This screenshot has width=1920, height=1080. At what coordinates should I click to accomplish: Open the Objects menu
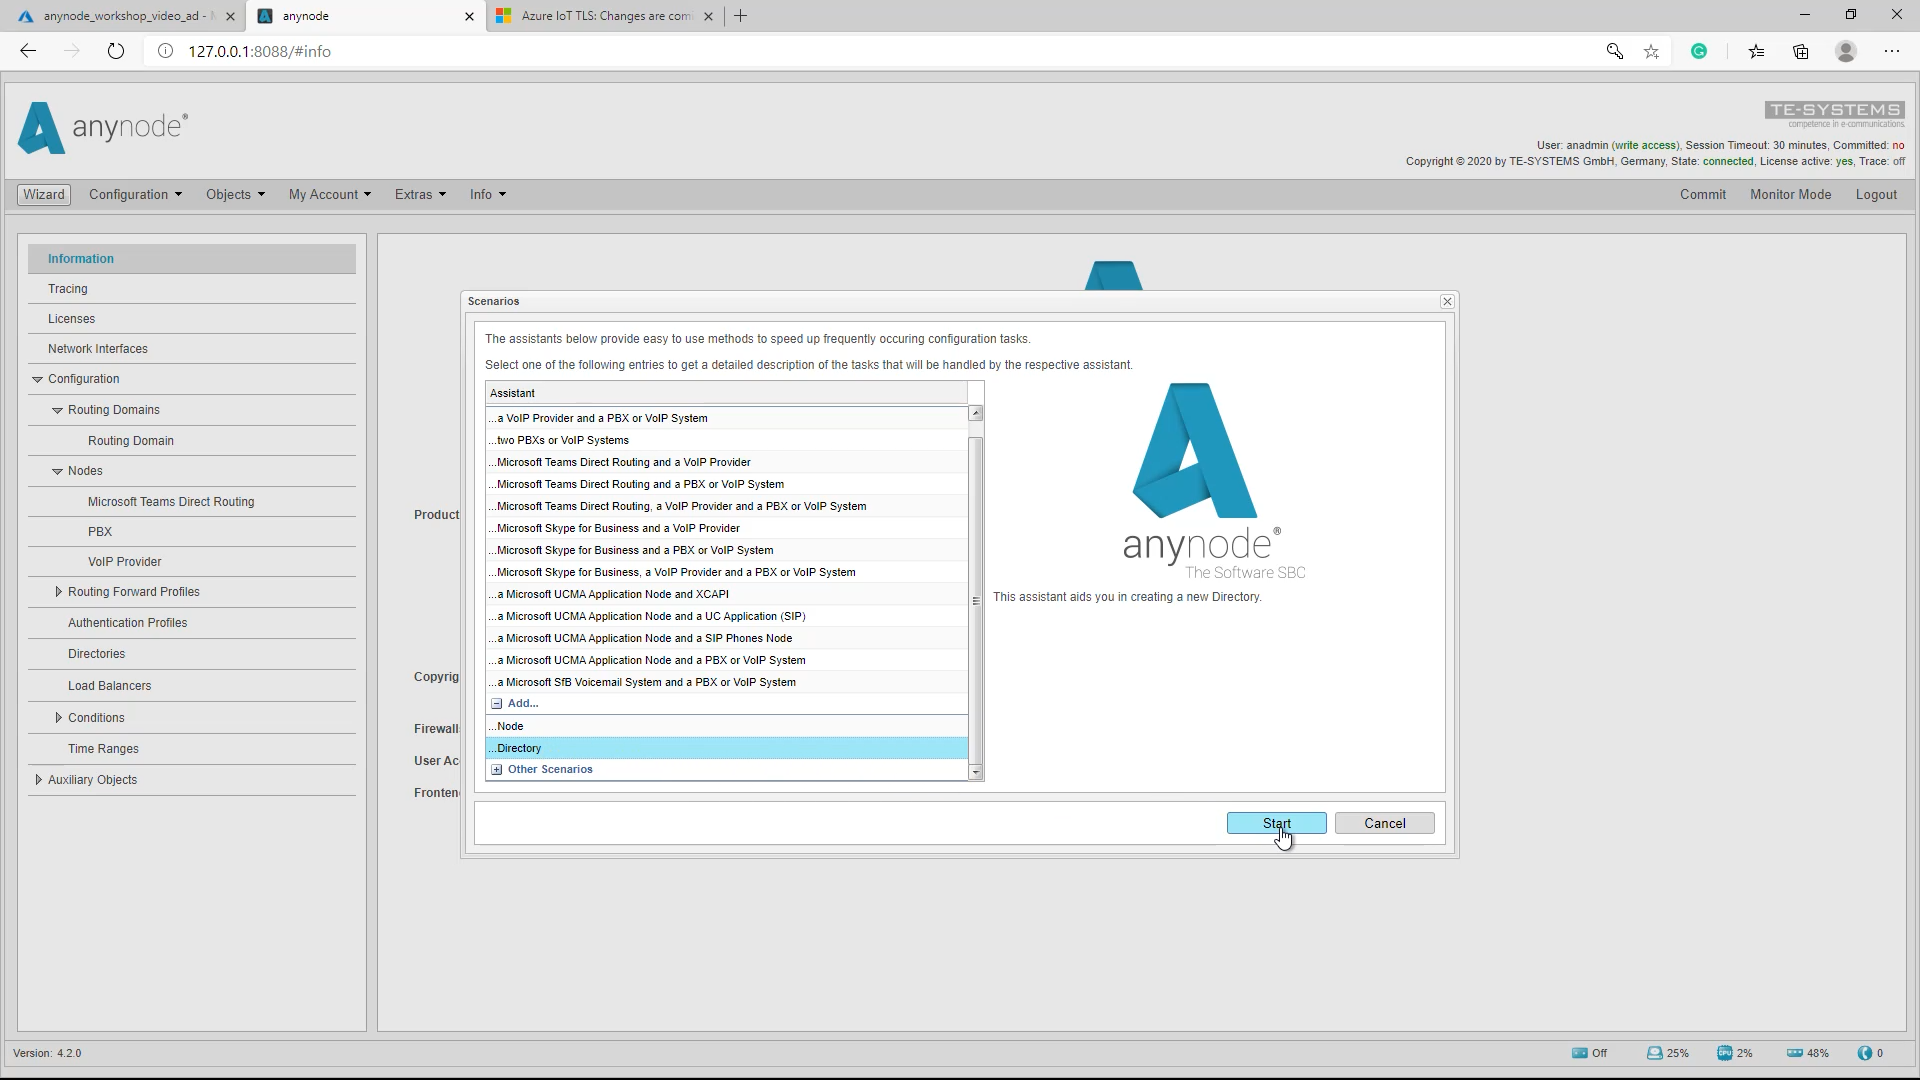point(235,194)
